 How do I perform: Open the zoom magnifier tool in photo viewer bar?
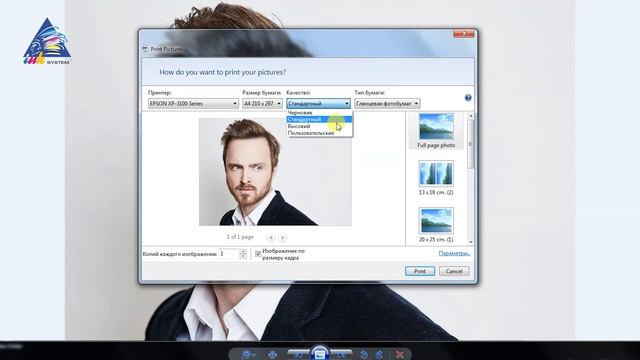[x=247, y=354]
